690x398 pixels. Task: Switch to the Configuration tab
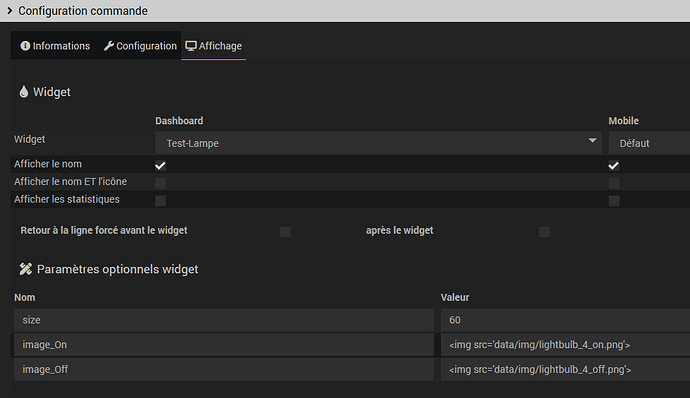click(140, 46)
